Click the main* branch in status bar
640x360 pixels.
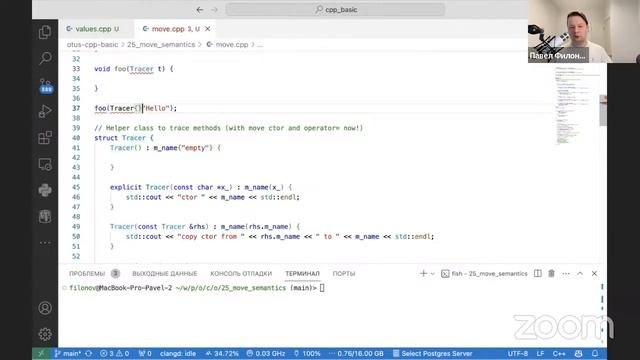click(68, 353)
